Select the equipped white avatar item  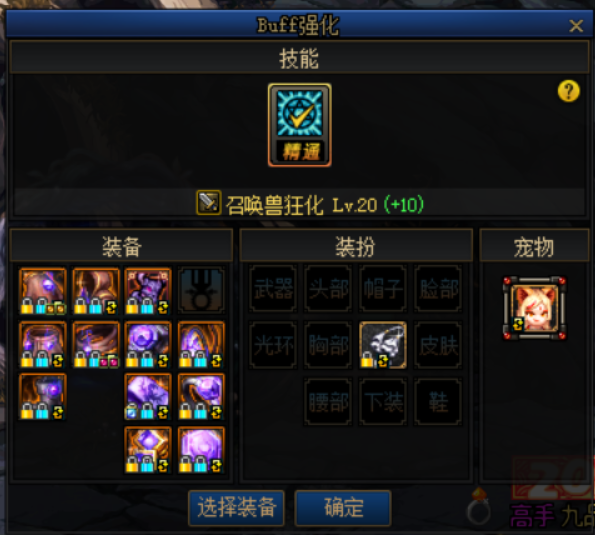[x=383, y=345]
